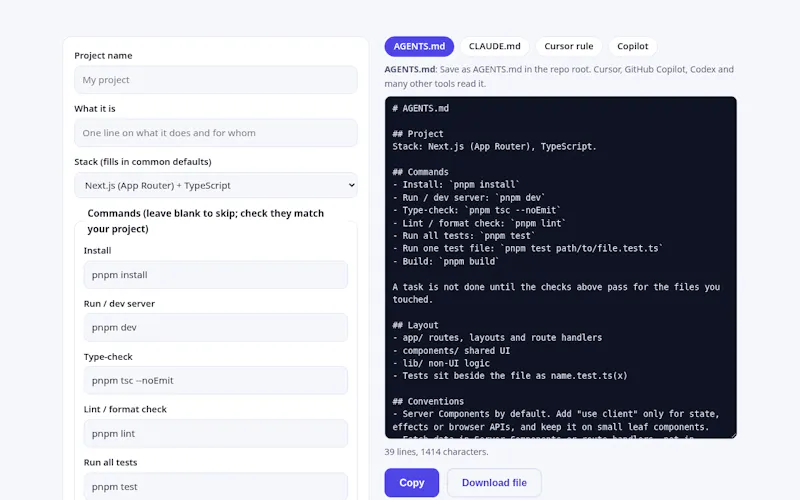800x500 pixels.
Task: Copy the generated file contents
Action: (x=411, y=483)
